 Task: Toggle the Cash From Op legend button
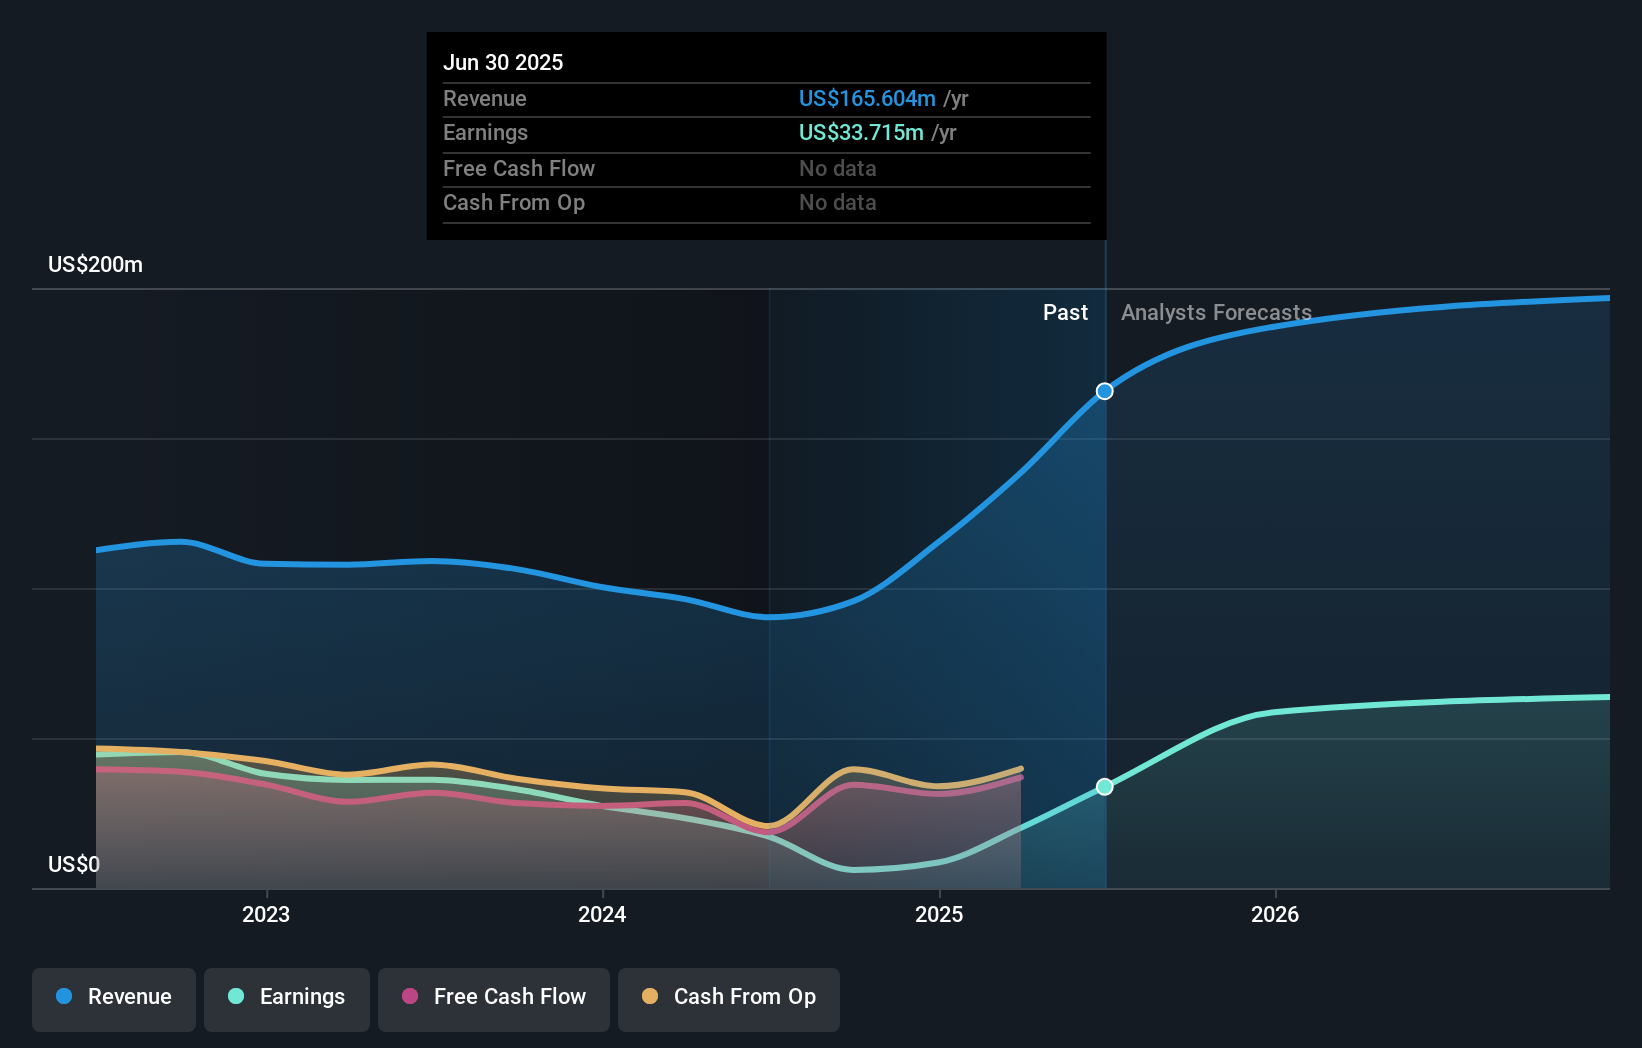pyautogui.click(x=729, y=999)
